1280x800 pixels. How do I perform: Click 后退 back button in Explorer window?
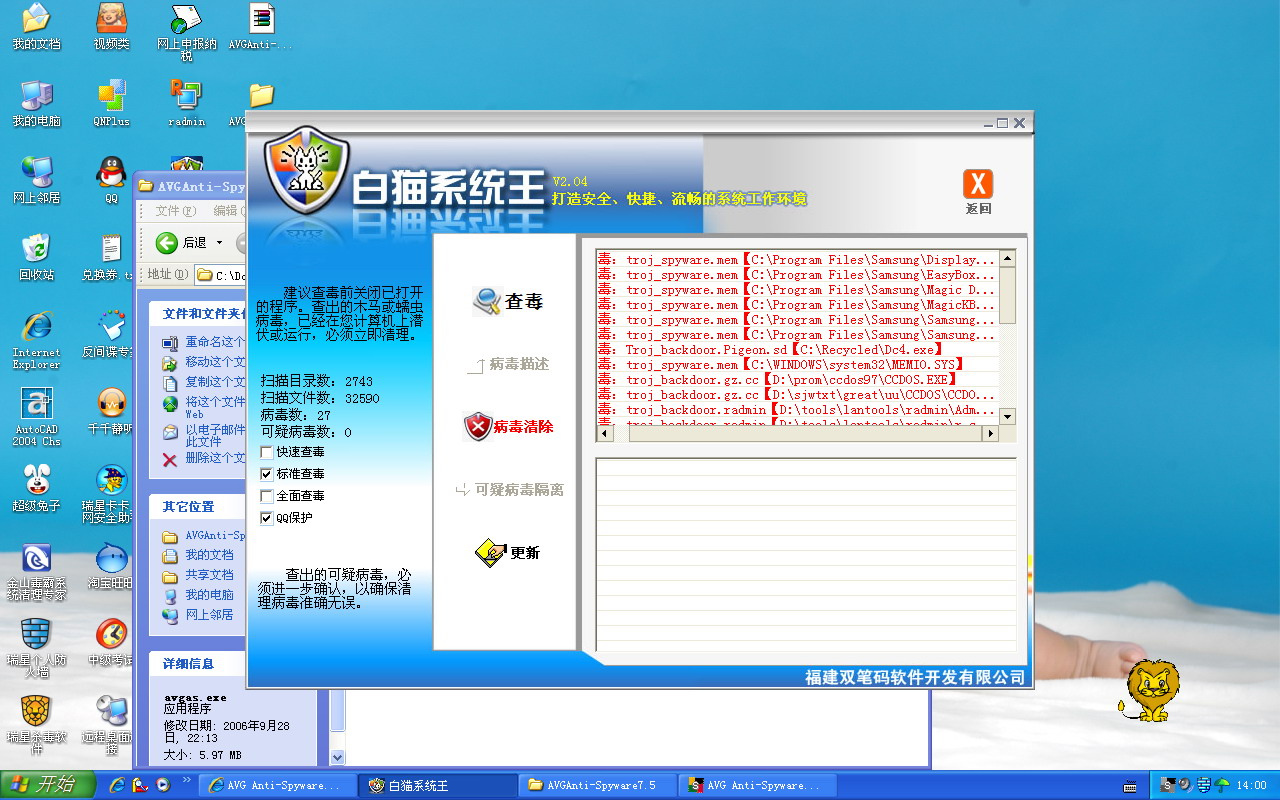click(183, 243)
